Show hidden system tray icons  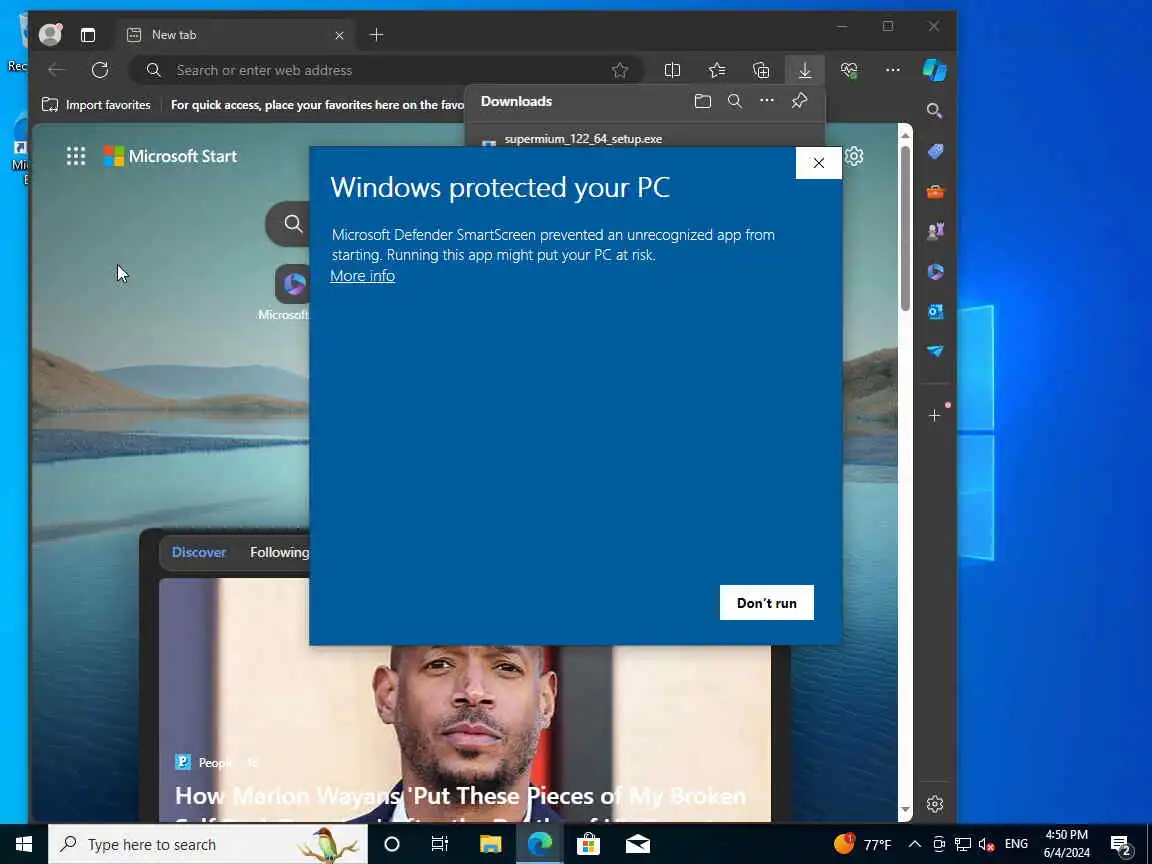coord(915,844)
